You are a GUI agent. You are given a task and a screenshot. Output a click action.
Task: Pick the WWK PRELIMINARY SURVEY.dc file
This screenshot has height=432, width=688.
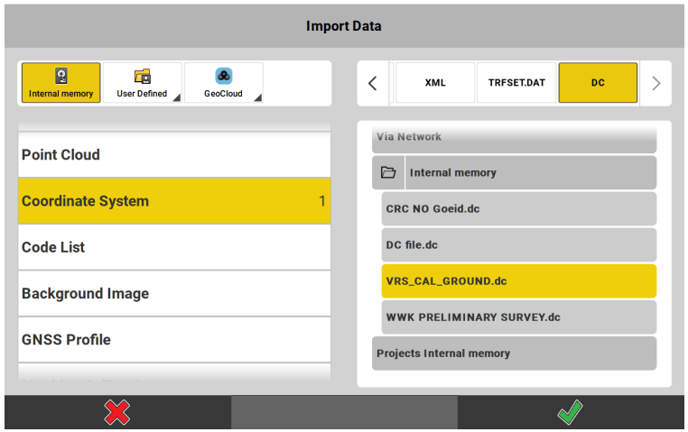(518, 317)
